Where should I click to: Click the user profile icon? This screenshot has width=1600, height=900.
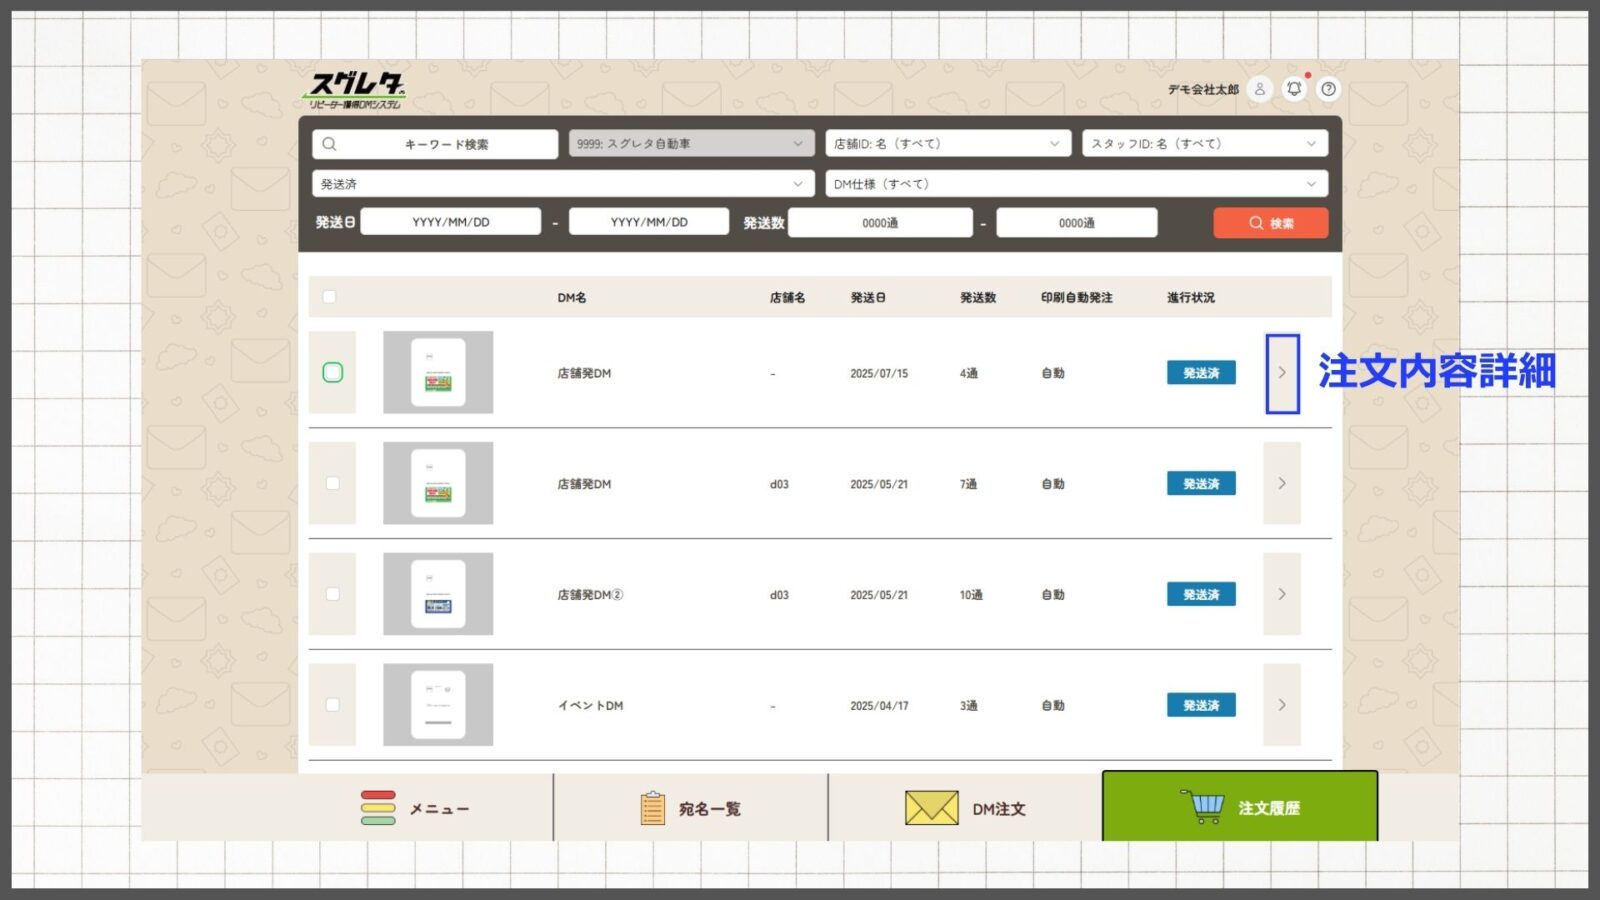tap(1260, 89)
